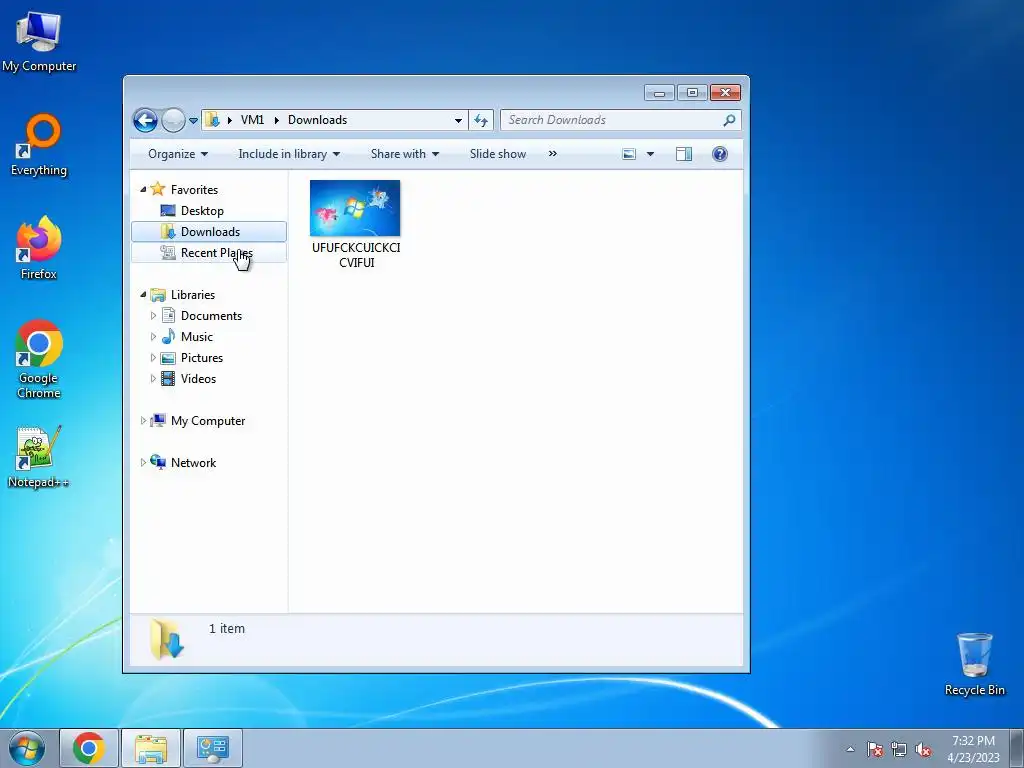Collapse the Favorites group
The width and height of the screenshot is (1024, 768).
(x=143, y=189)
